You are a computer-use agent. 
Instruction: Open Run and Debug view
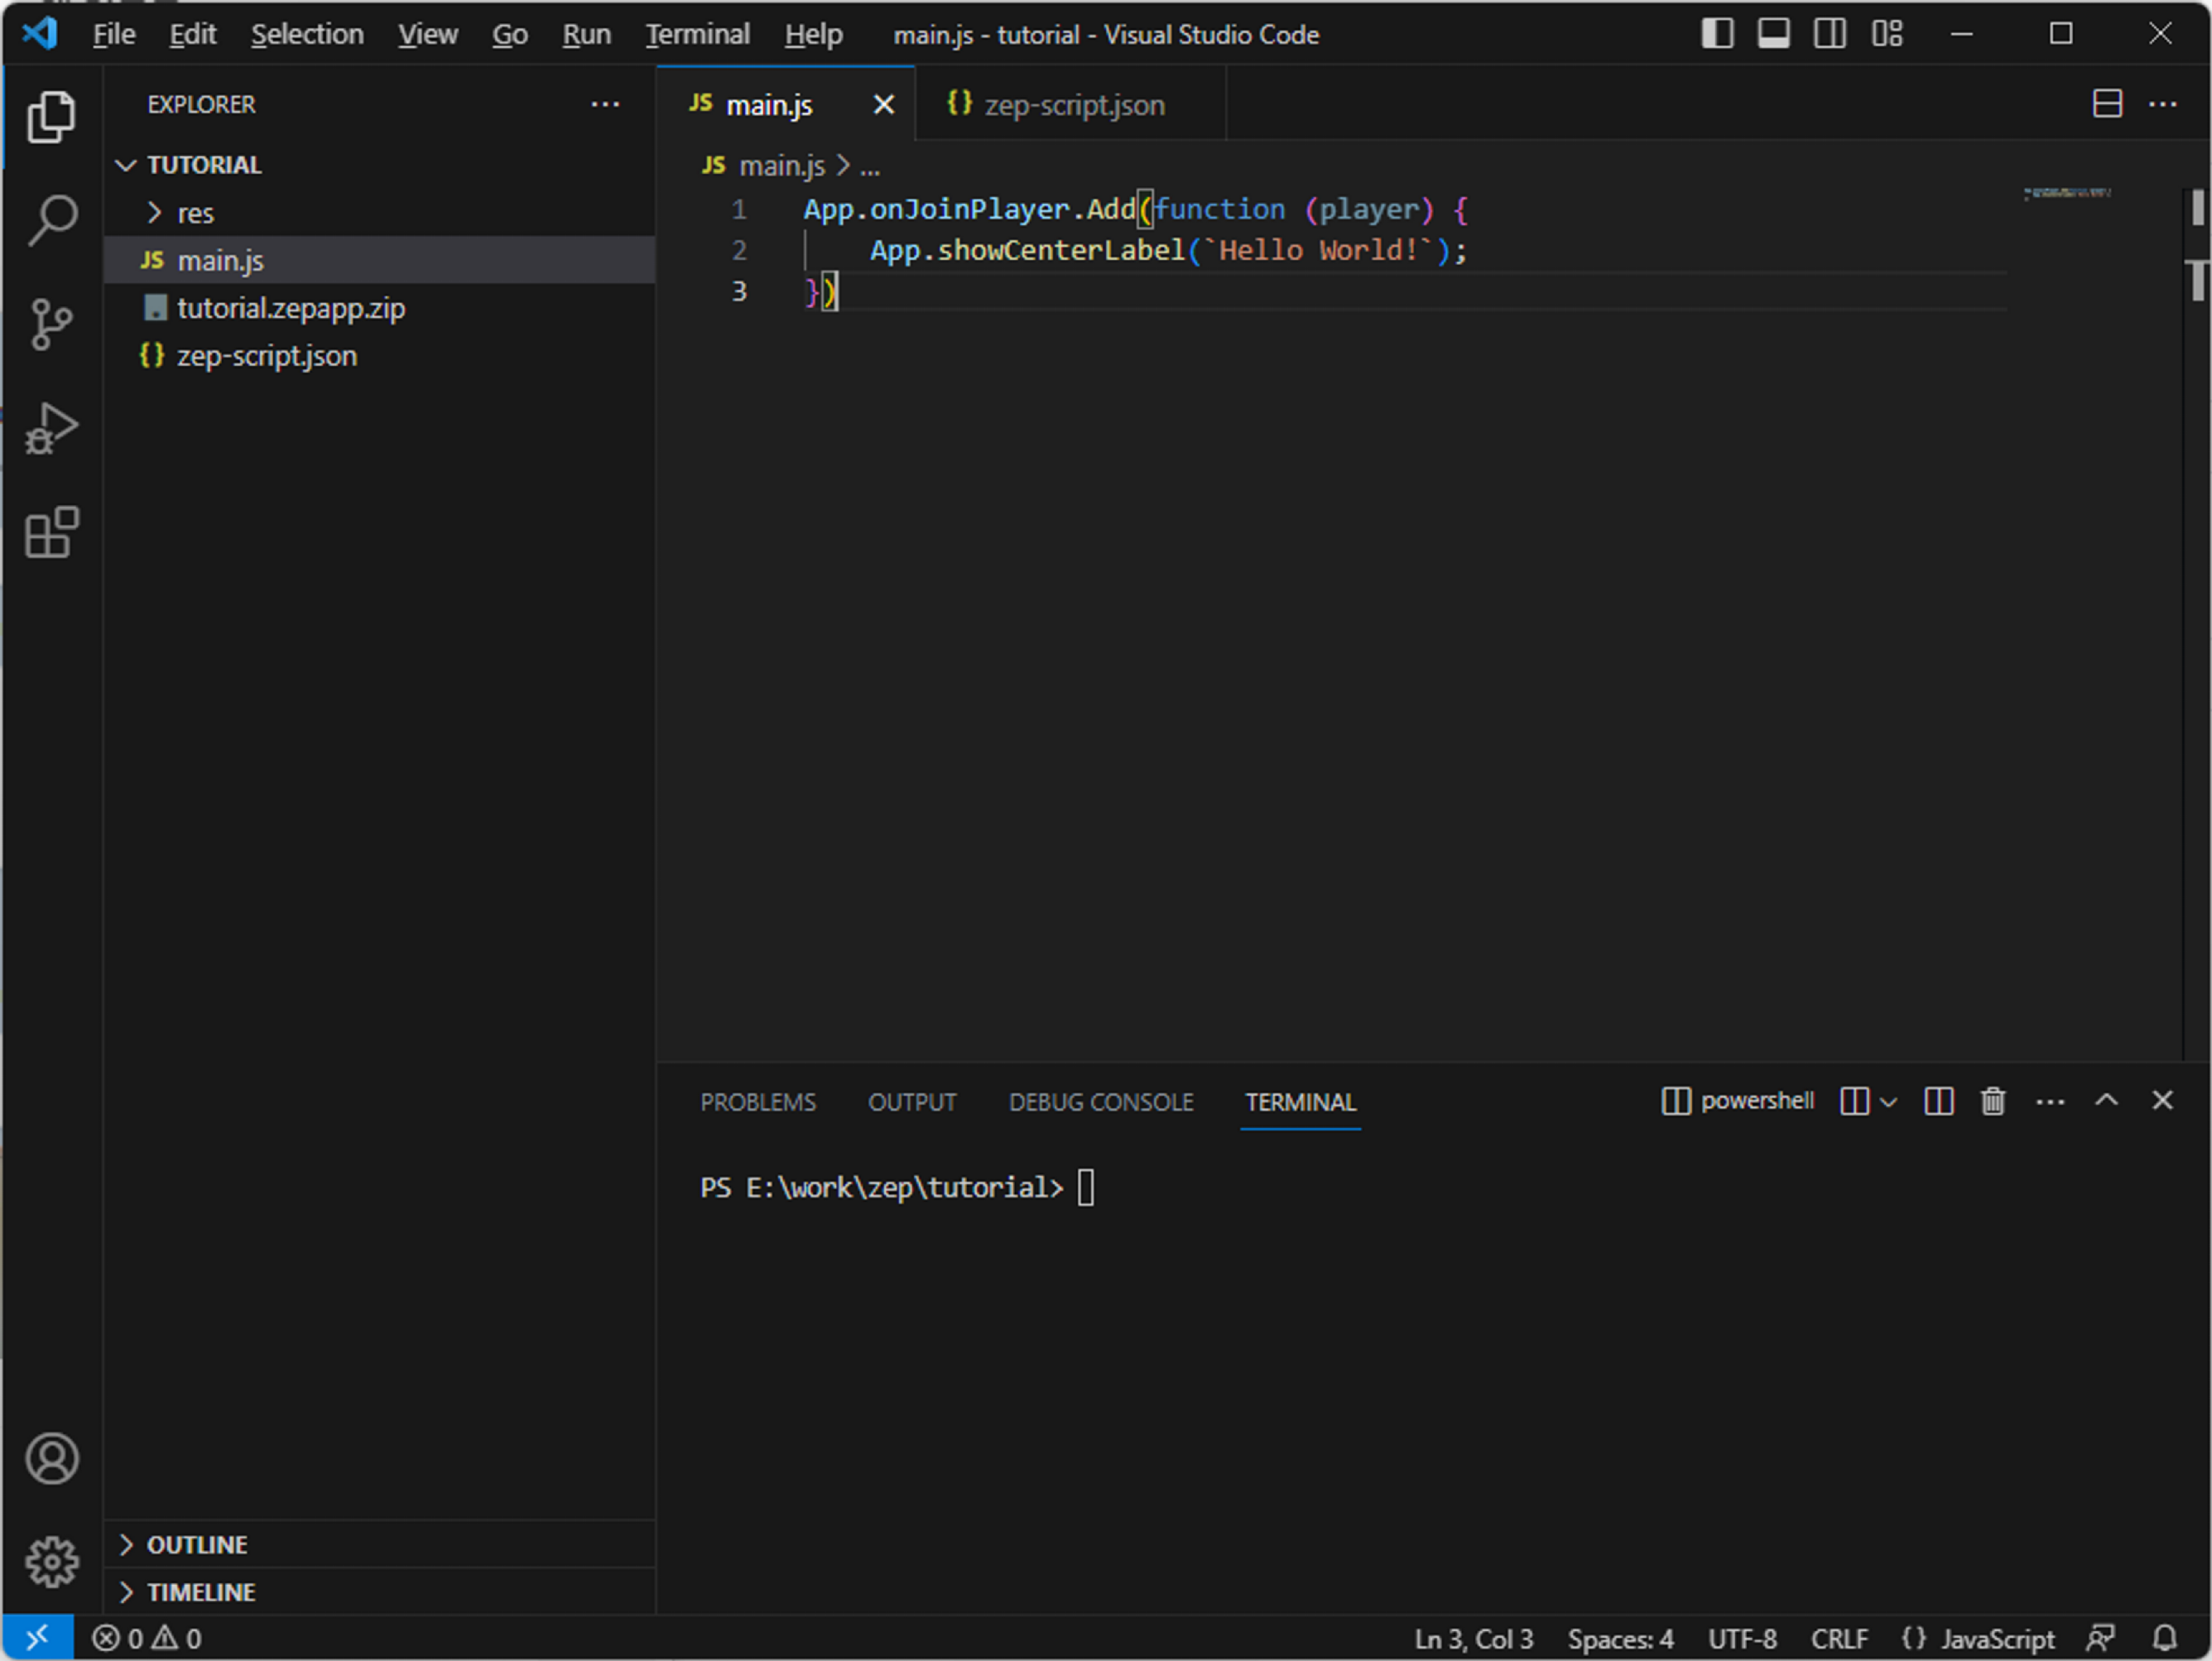(52, 429)
